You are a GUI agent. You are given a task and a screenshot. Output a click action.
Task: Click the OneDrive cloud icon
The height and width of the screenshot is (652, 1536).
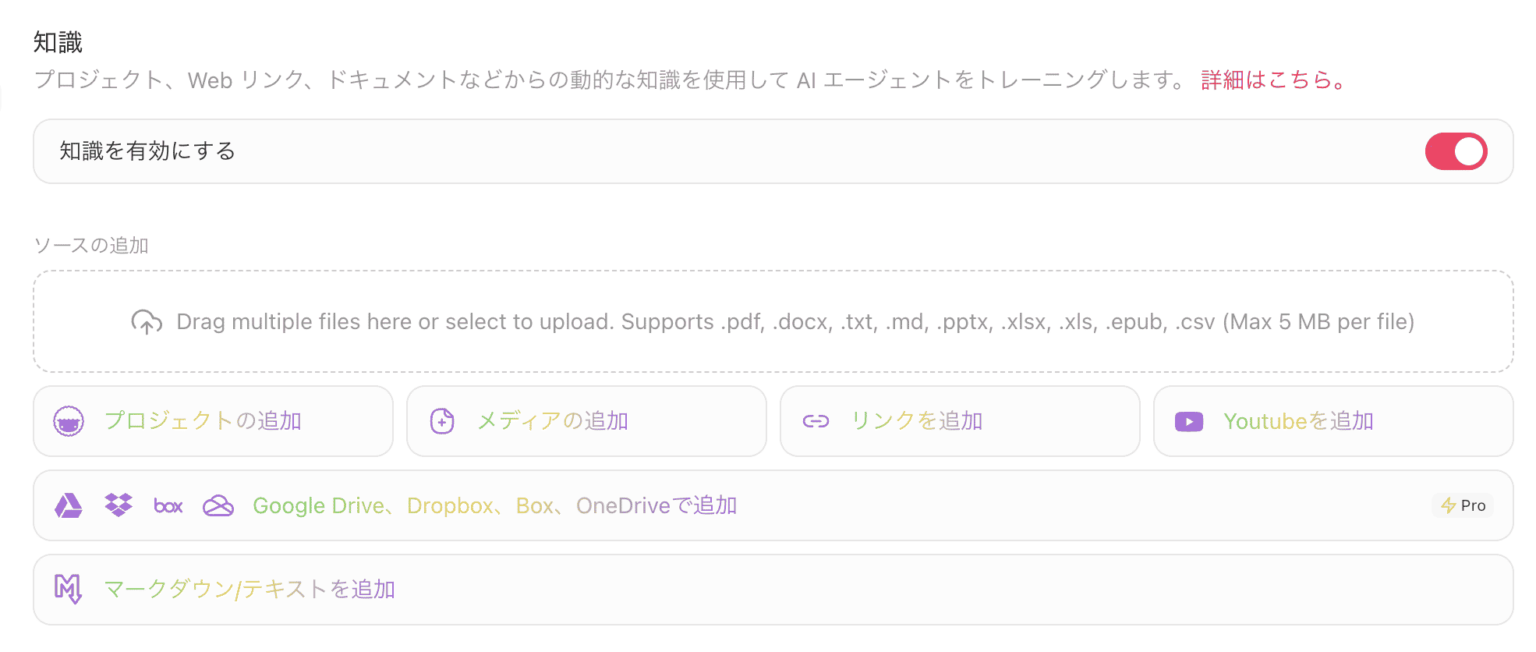(x=218, y=506)
